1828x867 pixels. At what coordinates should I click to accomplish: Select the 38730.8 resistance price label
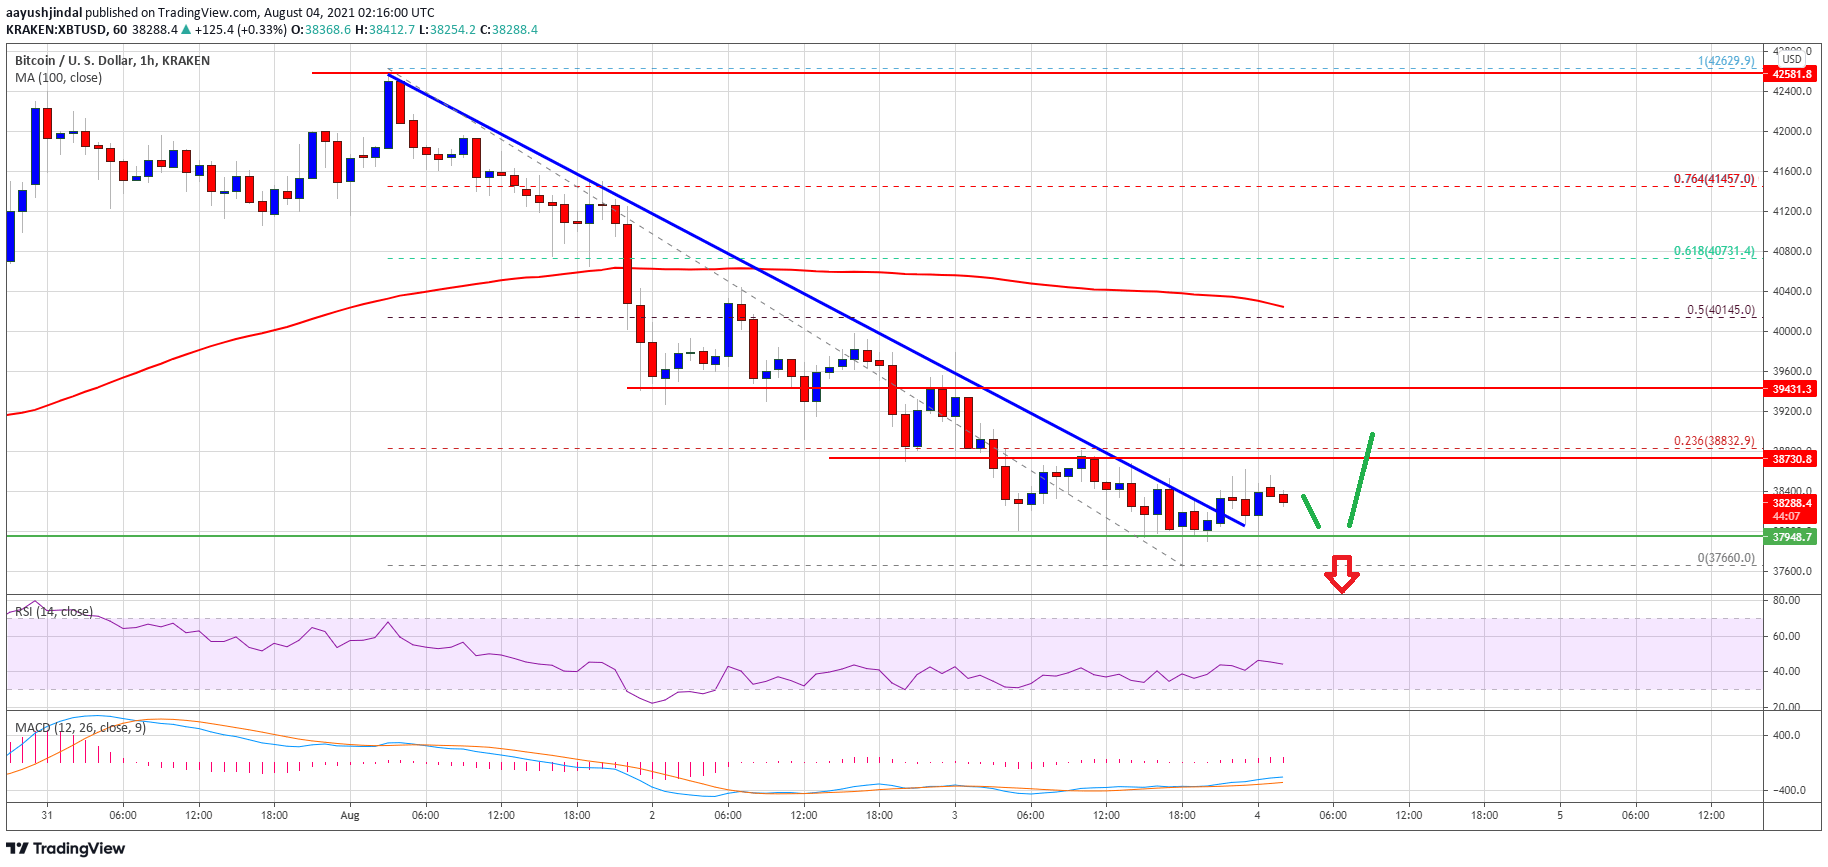coord(1792,459)
